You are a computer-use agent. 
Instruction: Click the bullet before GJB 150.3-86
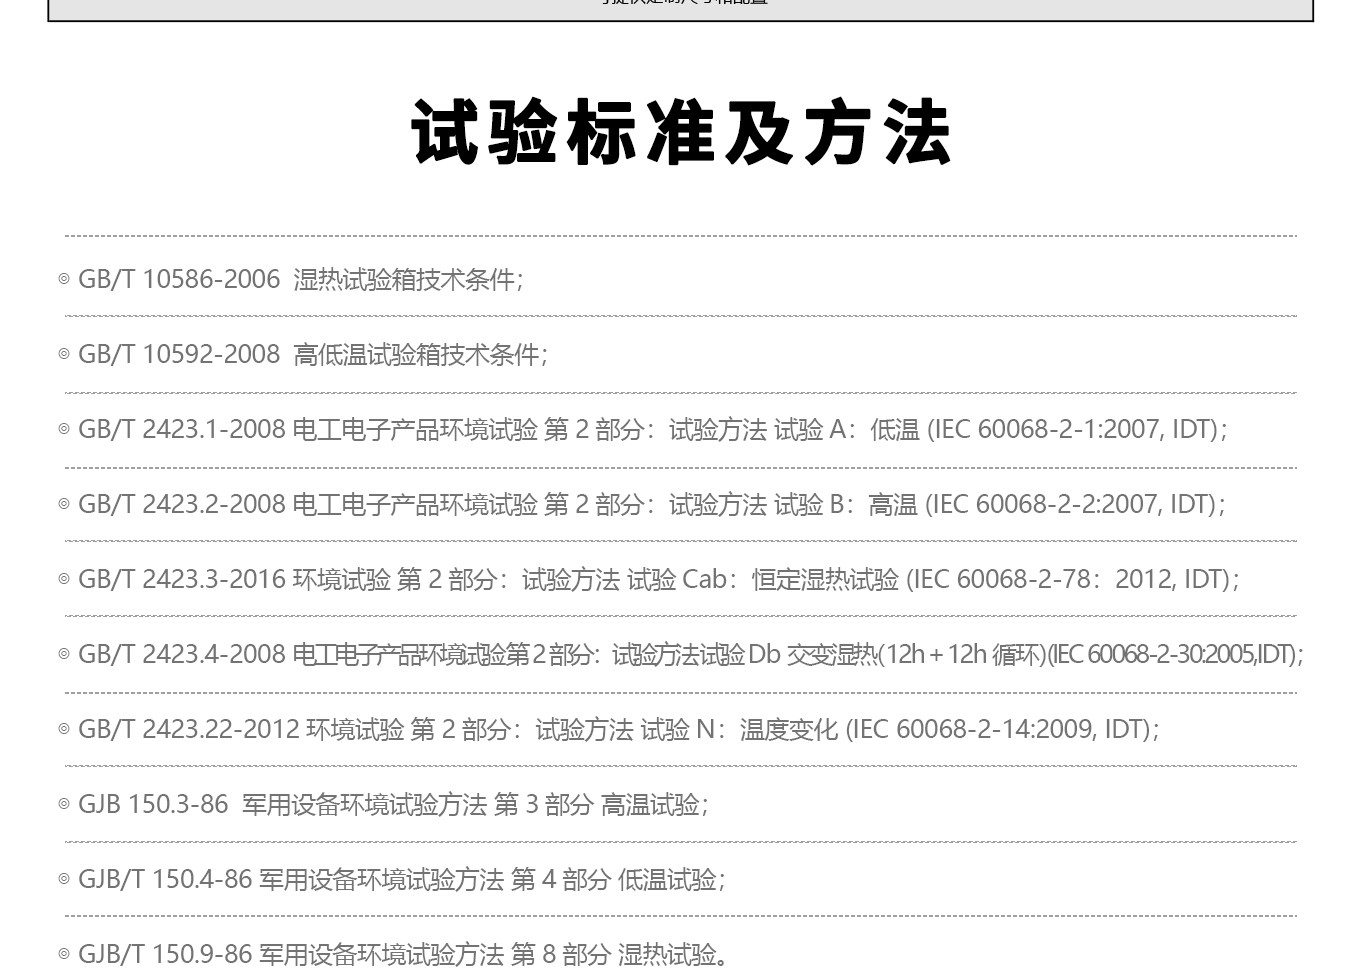coord(64,805)
